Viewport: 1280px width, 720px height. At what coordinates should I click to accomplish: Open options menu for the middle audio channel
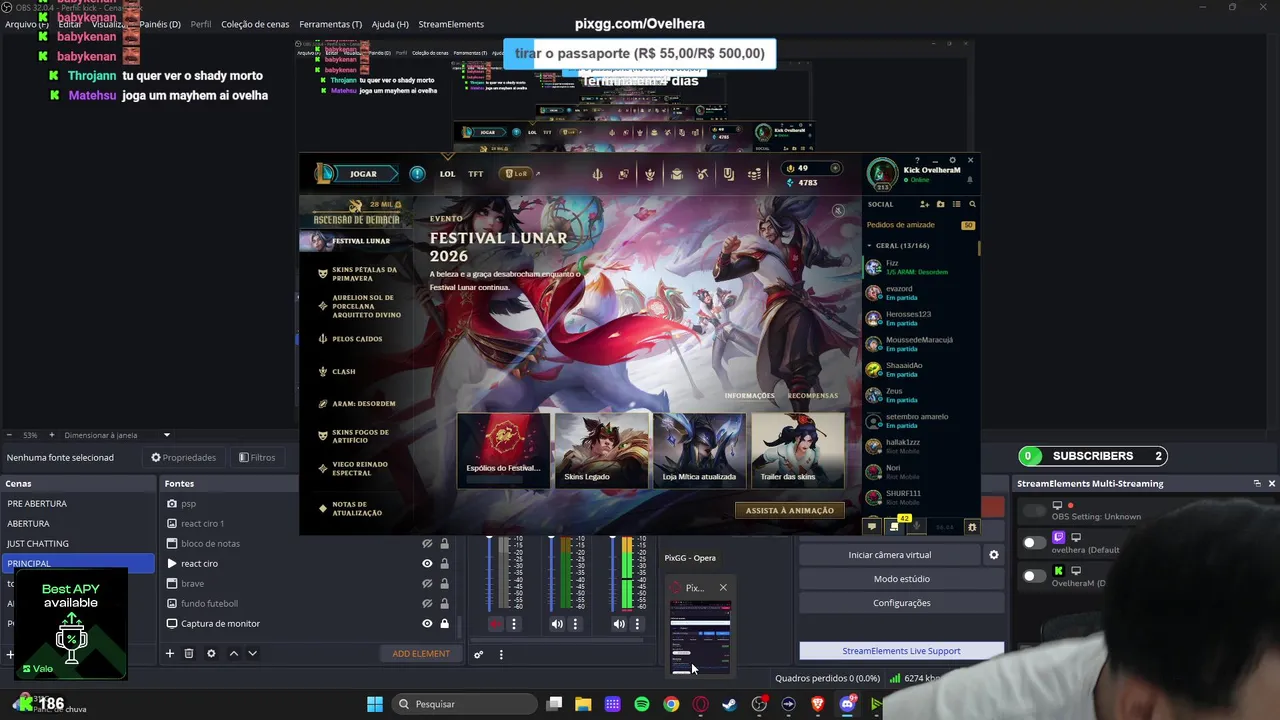tap(575, 624)
